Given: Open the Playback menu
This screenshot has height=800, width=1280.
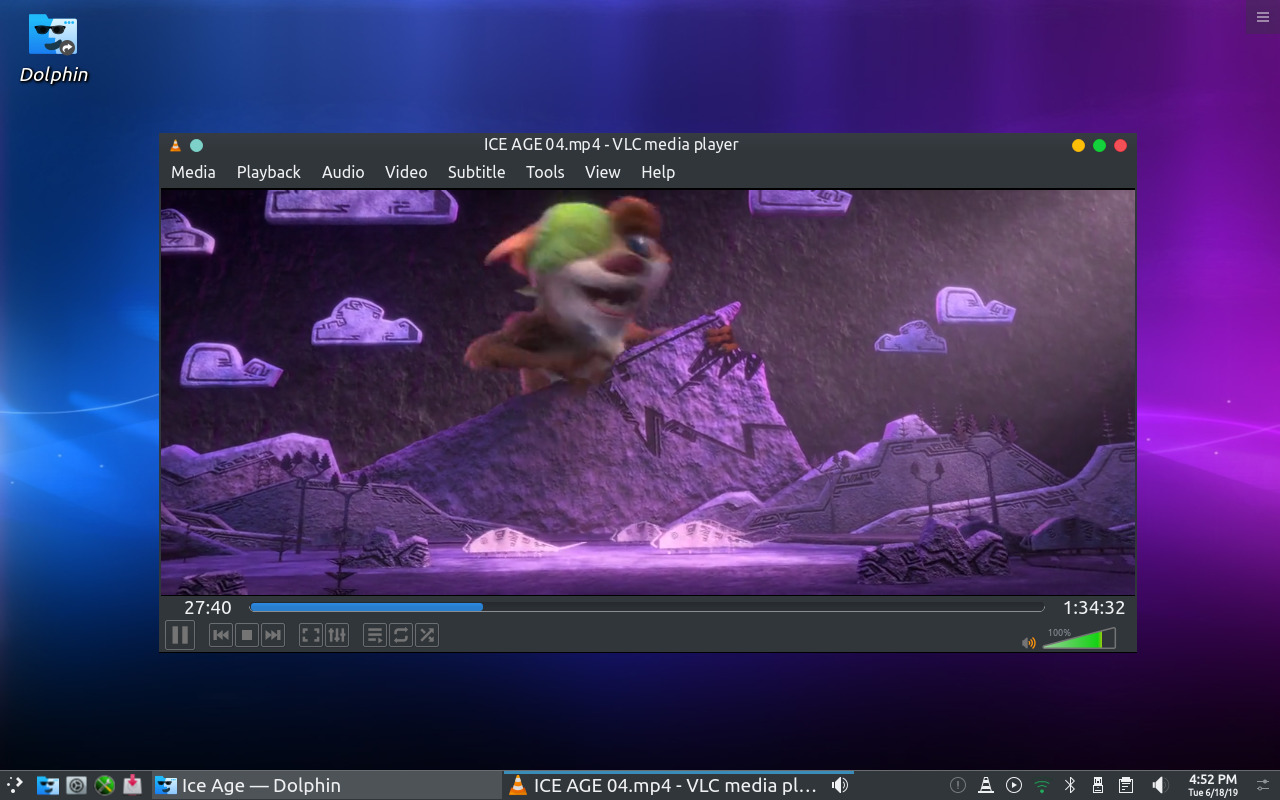Looking at the screenshot, I should pos(268,172).
